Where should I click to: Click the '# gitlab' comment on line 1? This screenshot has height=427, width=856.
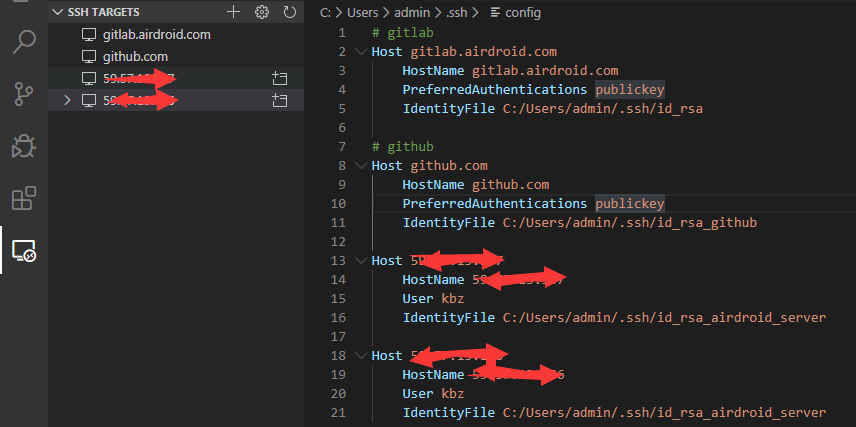pos(402,33)
